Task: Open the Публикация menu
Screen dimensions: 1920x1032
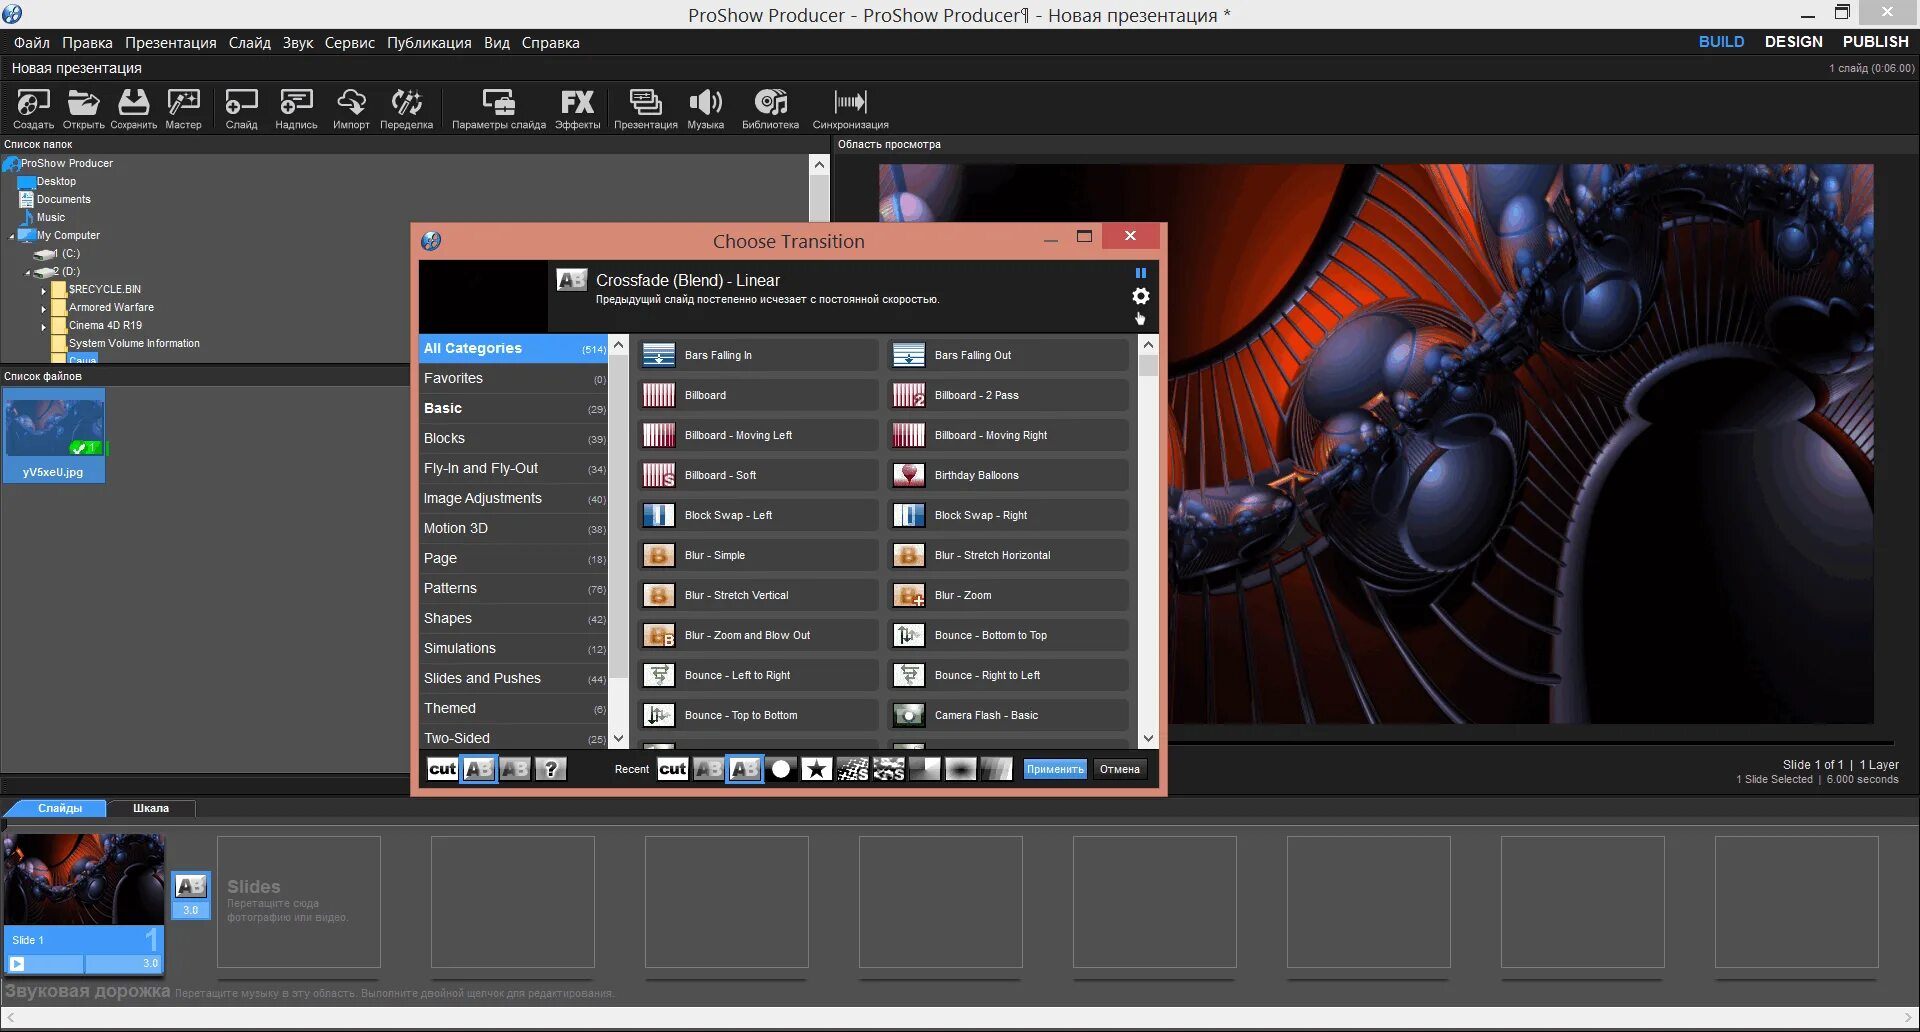Action: coord(429,43)
